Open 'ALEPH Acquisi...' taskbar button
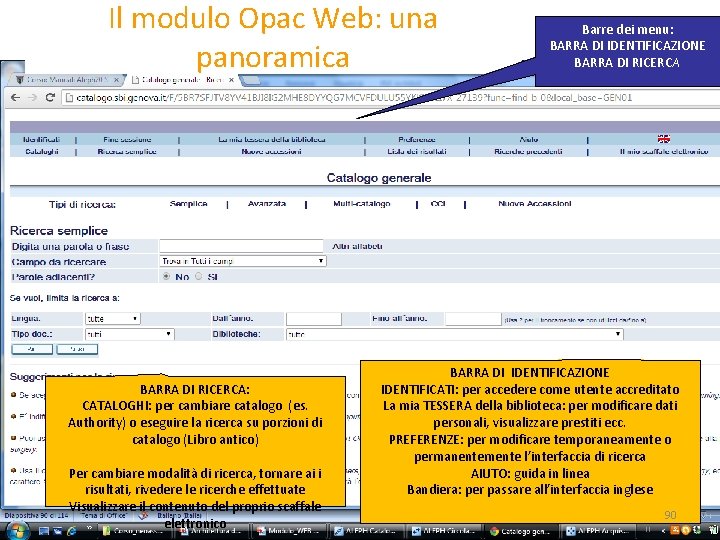The image size is (720, 540). (x=597, y=531)
